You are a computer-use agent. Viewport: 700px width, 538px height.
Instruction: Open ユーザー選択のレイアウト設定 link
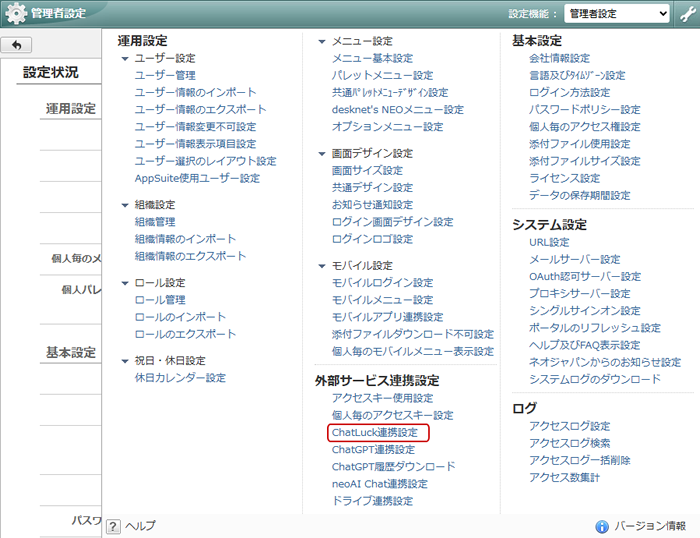pos(205,161)
